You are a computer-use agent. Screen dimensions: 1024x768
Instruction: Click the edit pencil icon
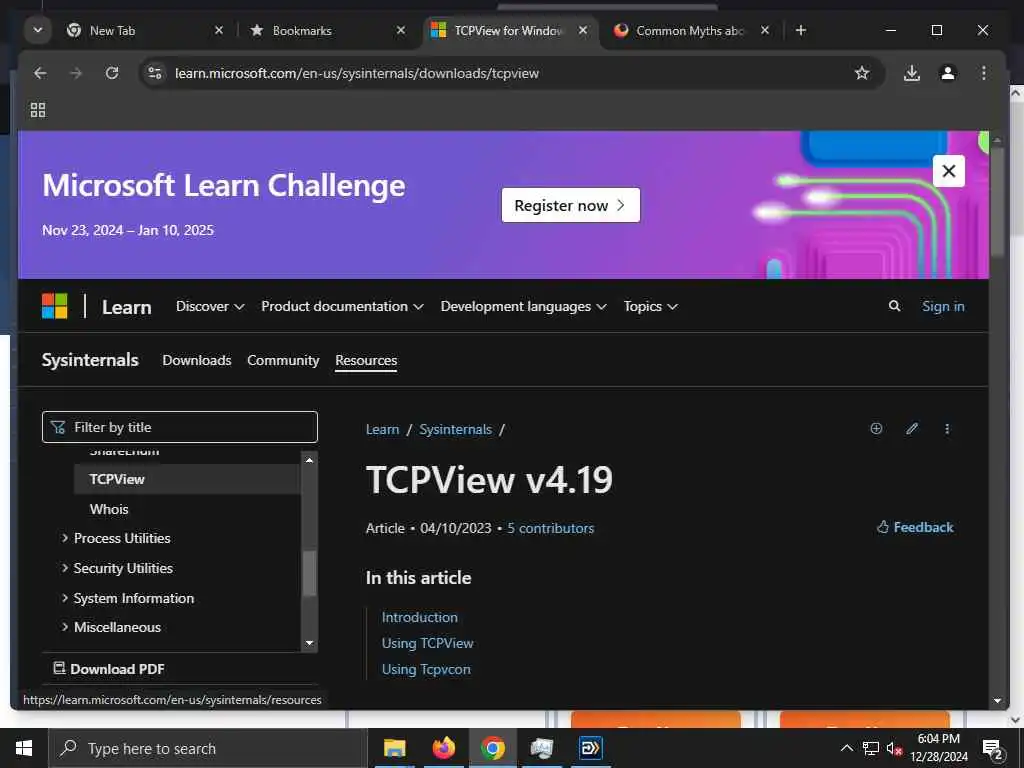(912, 428)
